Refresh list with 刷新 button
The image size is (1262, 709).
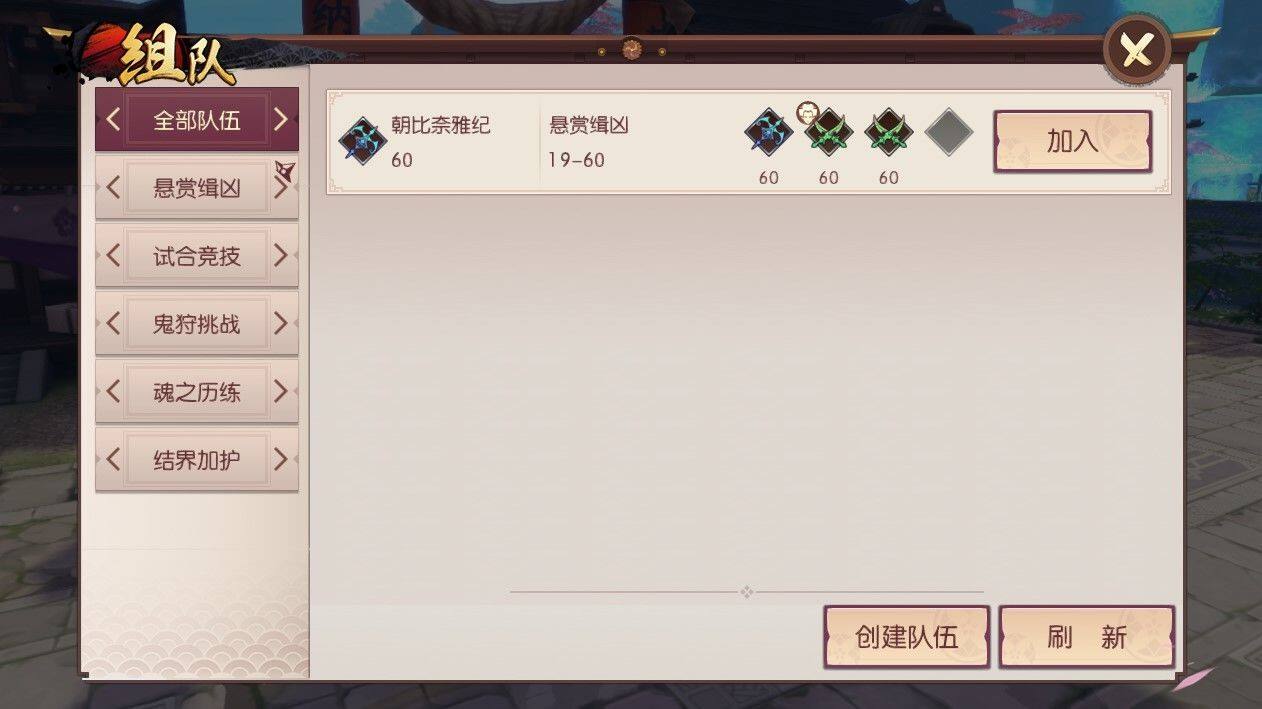point(1086,637)
